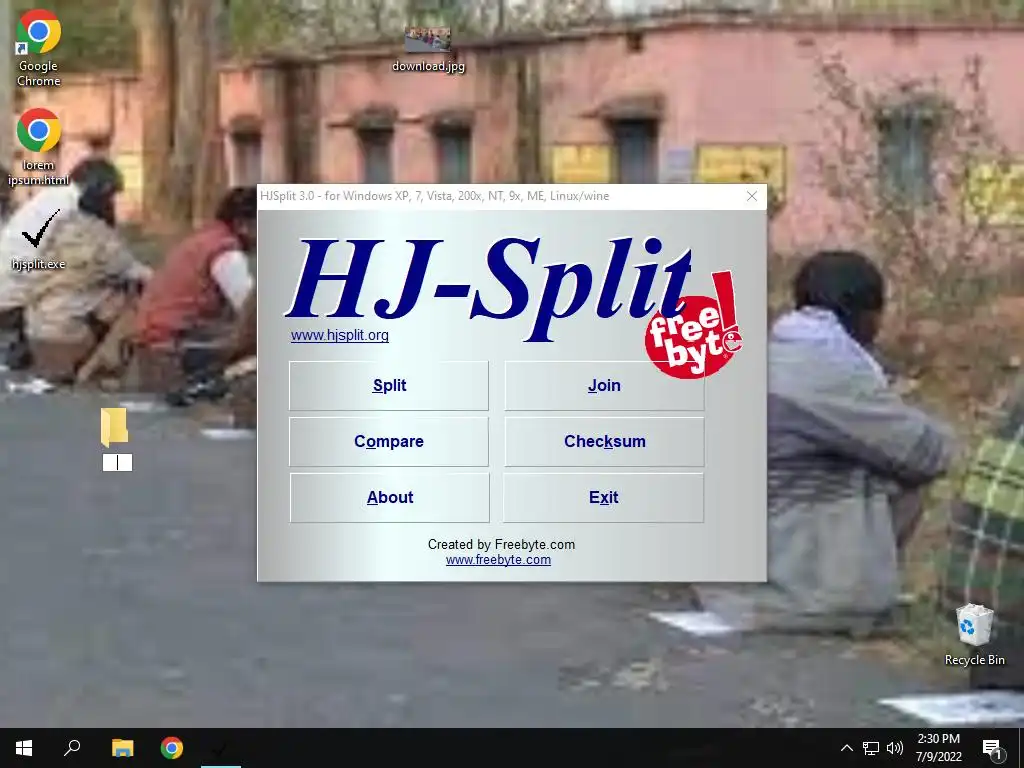Open the network status tray icon
The height and width of the screenshot is (768, 1024).
[871, 748]
